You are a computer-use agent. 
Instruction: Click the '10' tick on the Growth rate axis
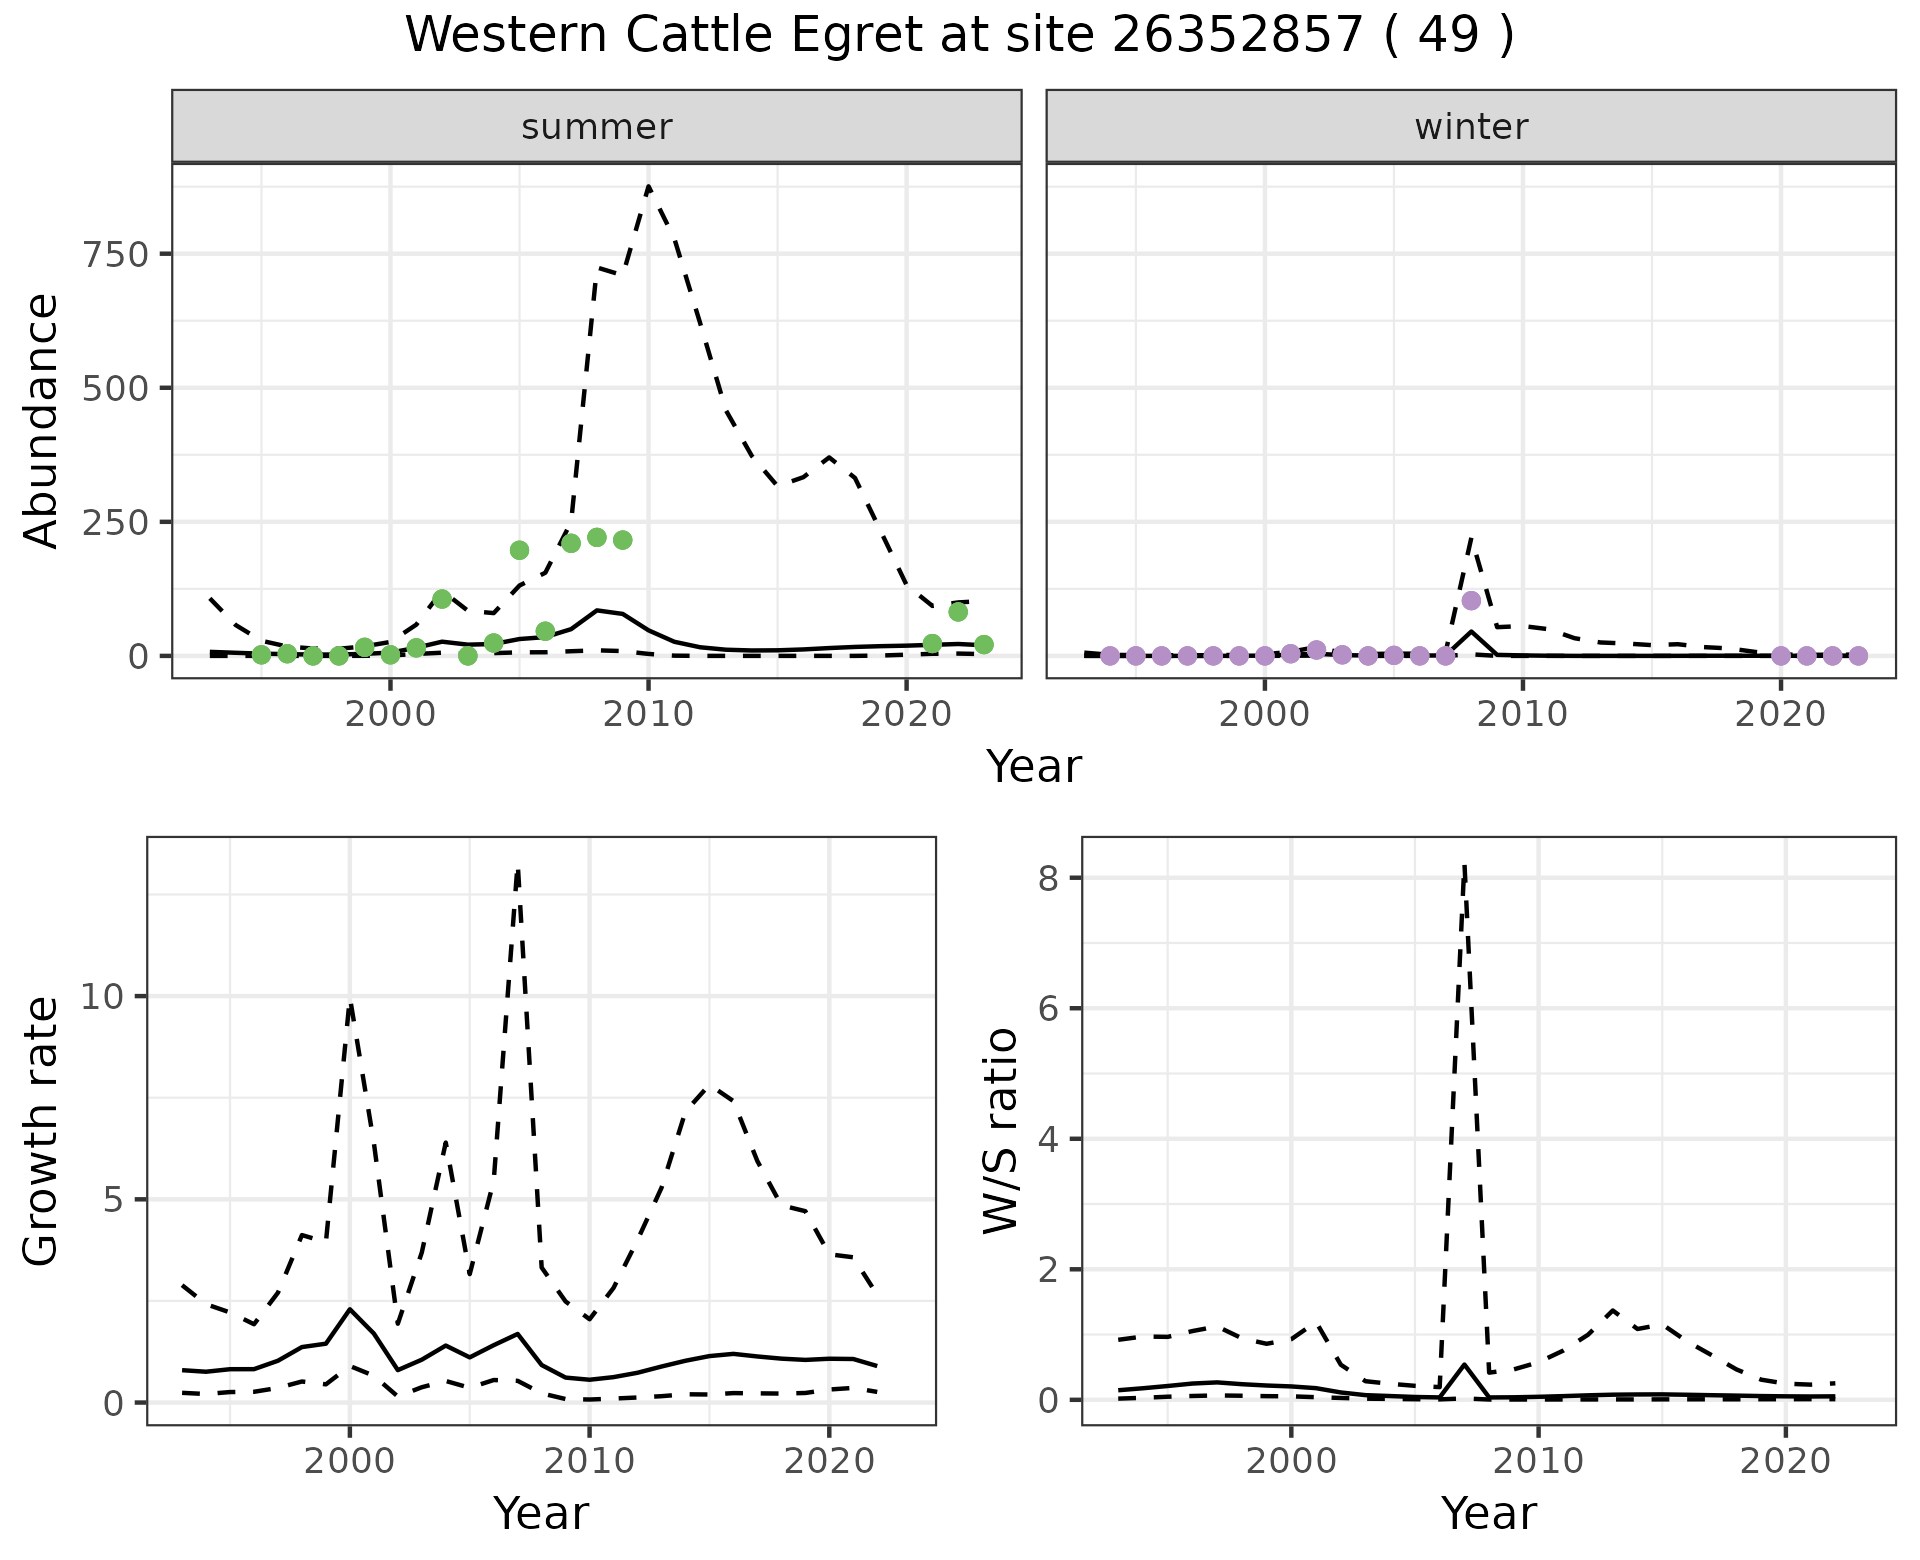pyautogui.click(x=105, y=997)
